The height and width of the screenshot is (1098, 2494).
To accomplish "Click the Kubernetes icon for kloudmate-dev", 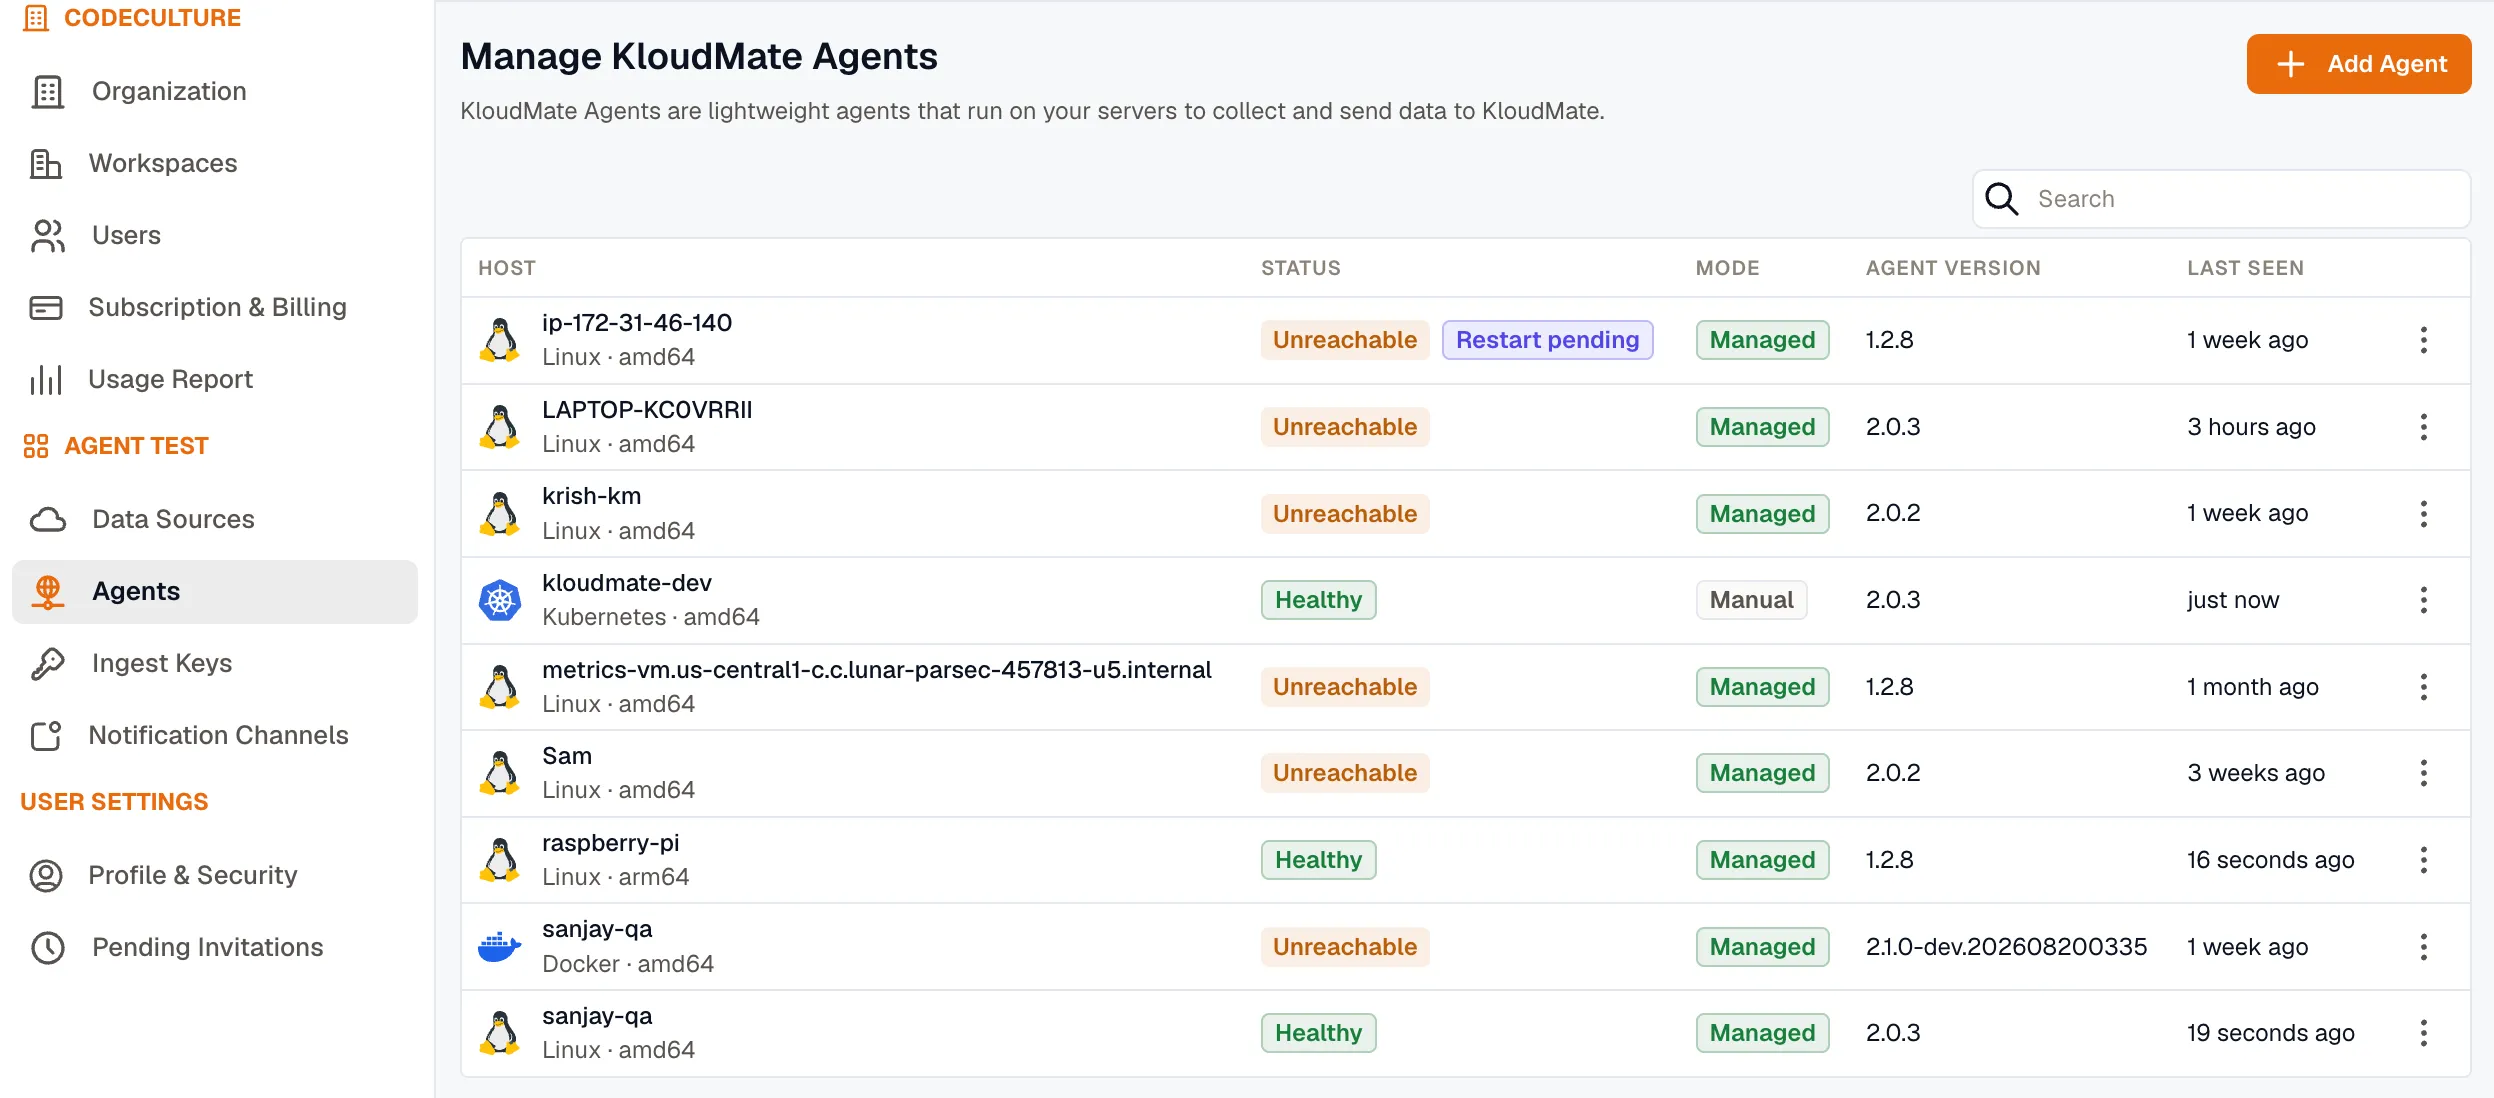I will (500, 600).
